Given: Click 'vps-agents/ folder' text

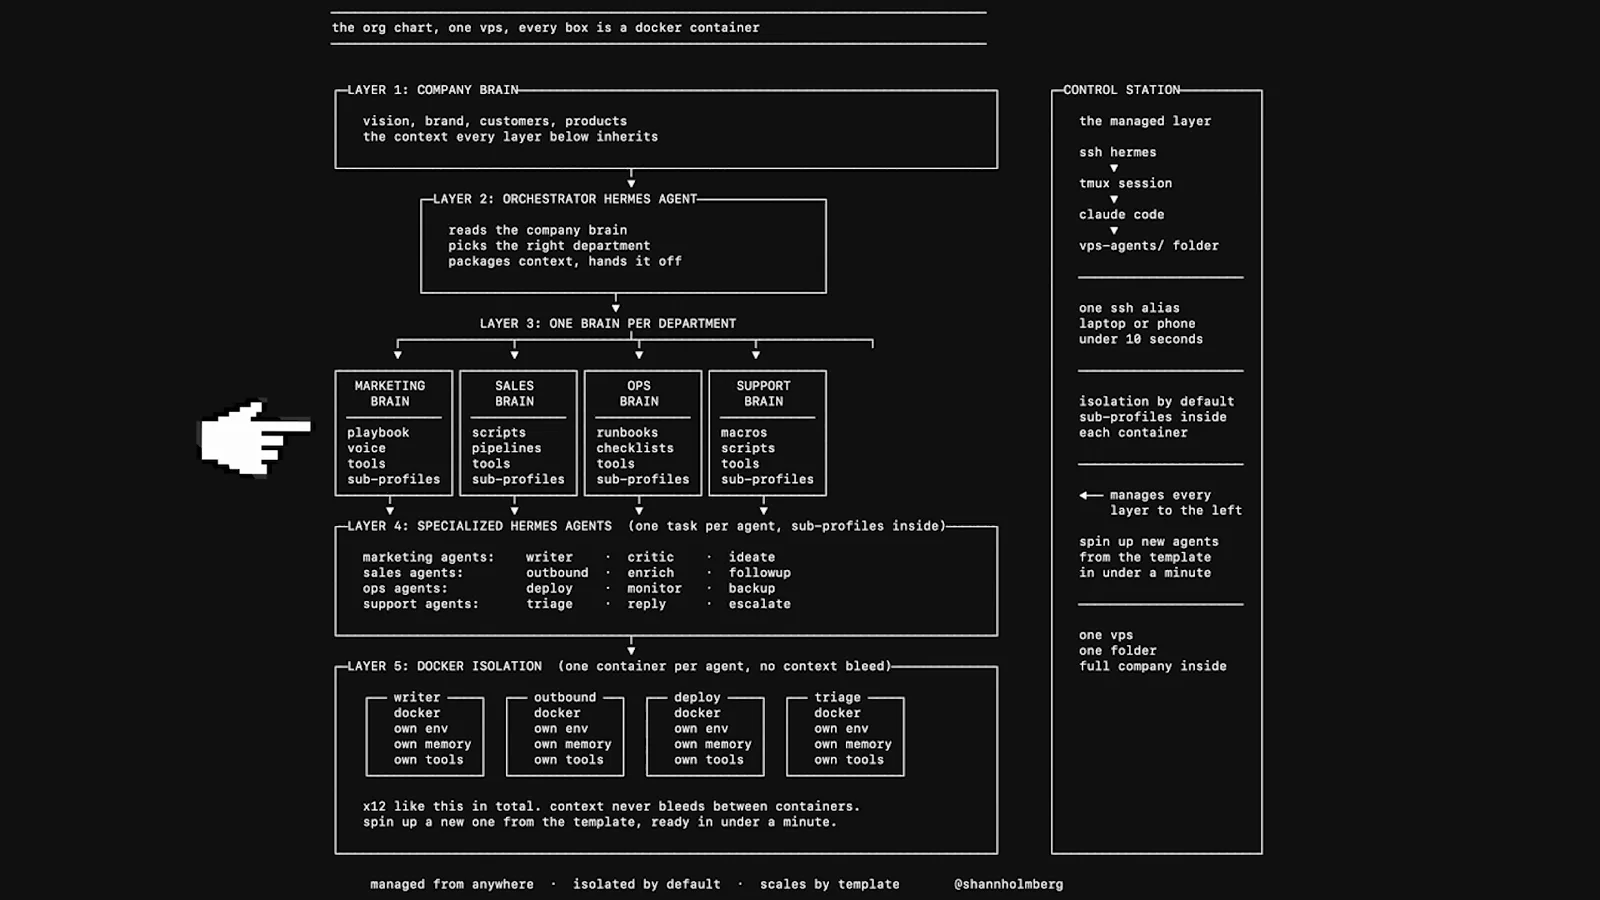Looking at the screenshot, I should pyautogui.click(x=1148, y=245).
